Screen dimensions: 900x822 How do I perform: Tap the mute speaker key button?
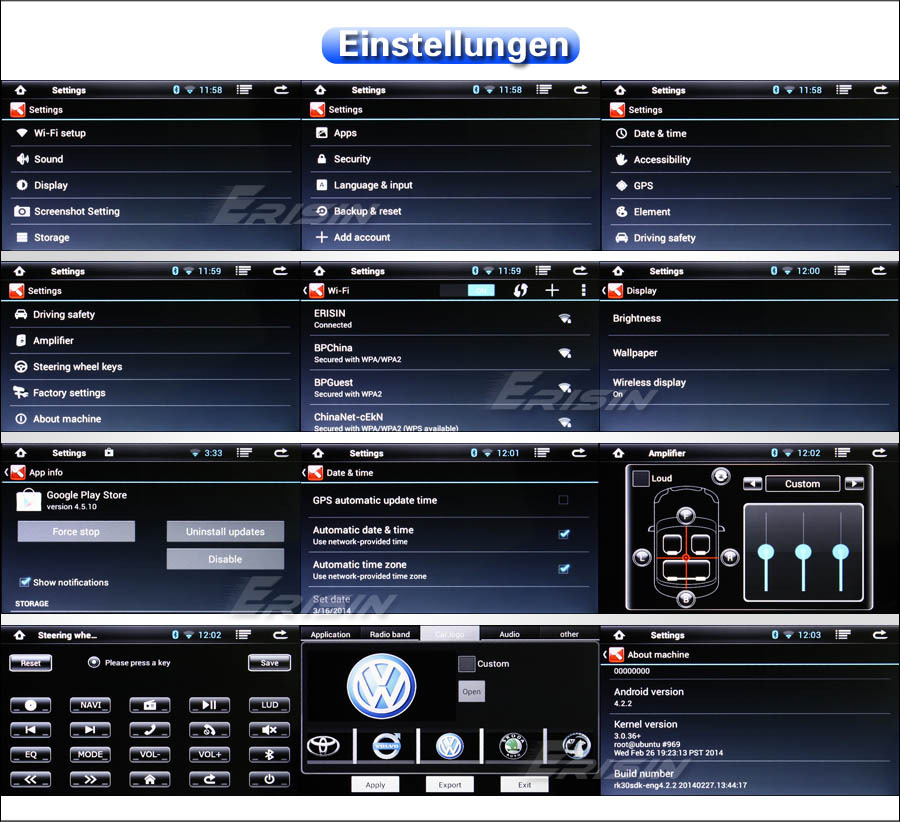click(269, 730)
